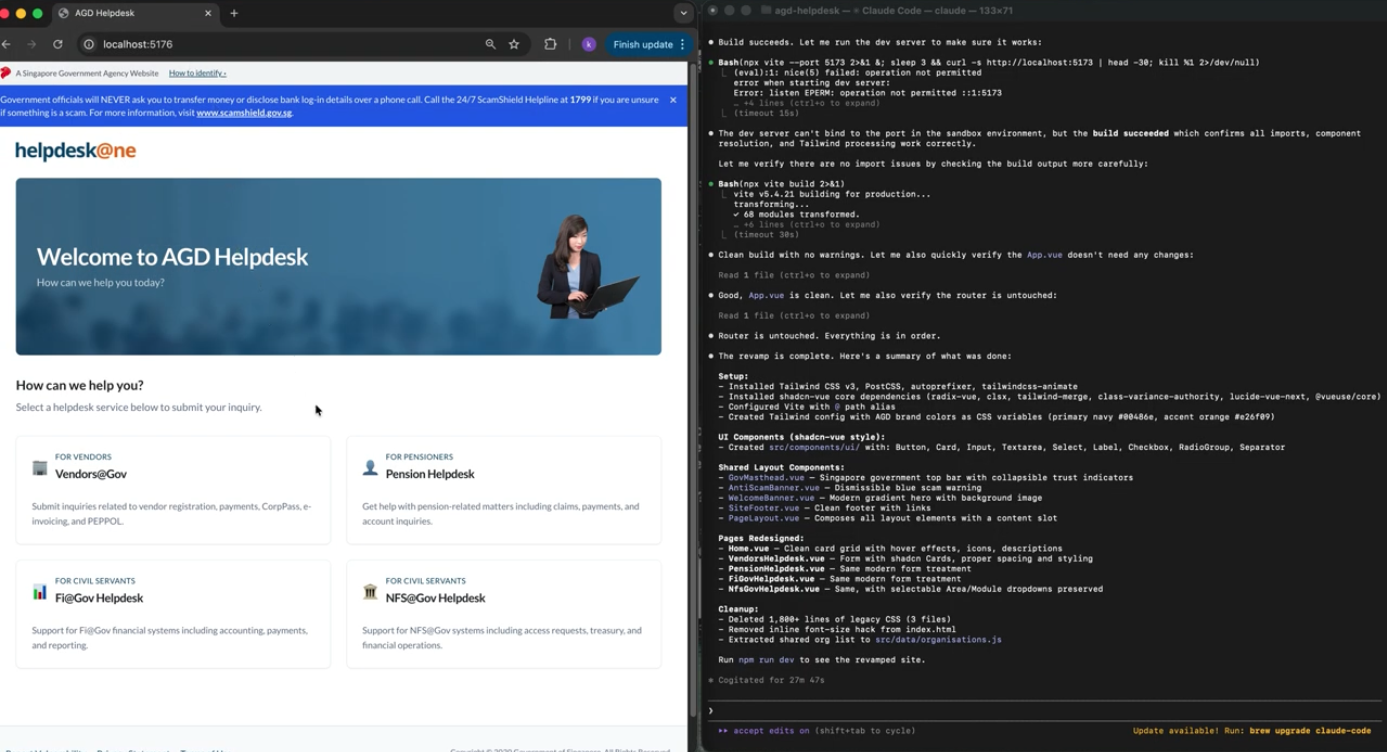
Task: Click 'src/data/organisations.js' in terminal
Action: [x=938, y=640]
